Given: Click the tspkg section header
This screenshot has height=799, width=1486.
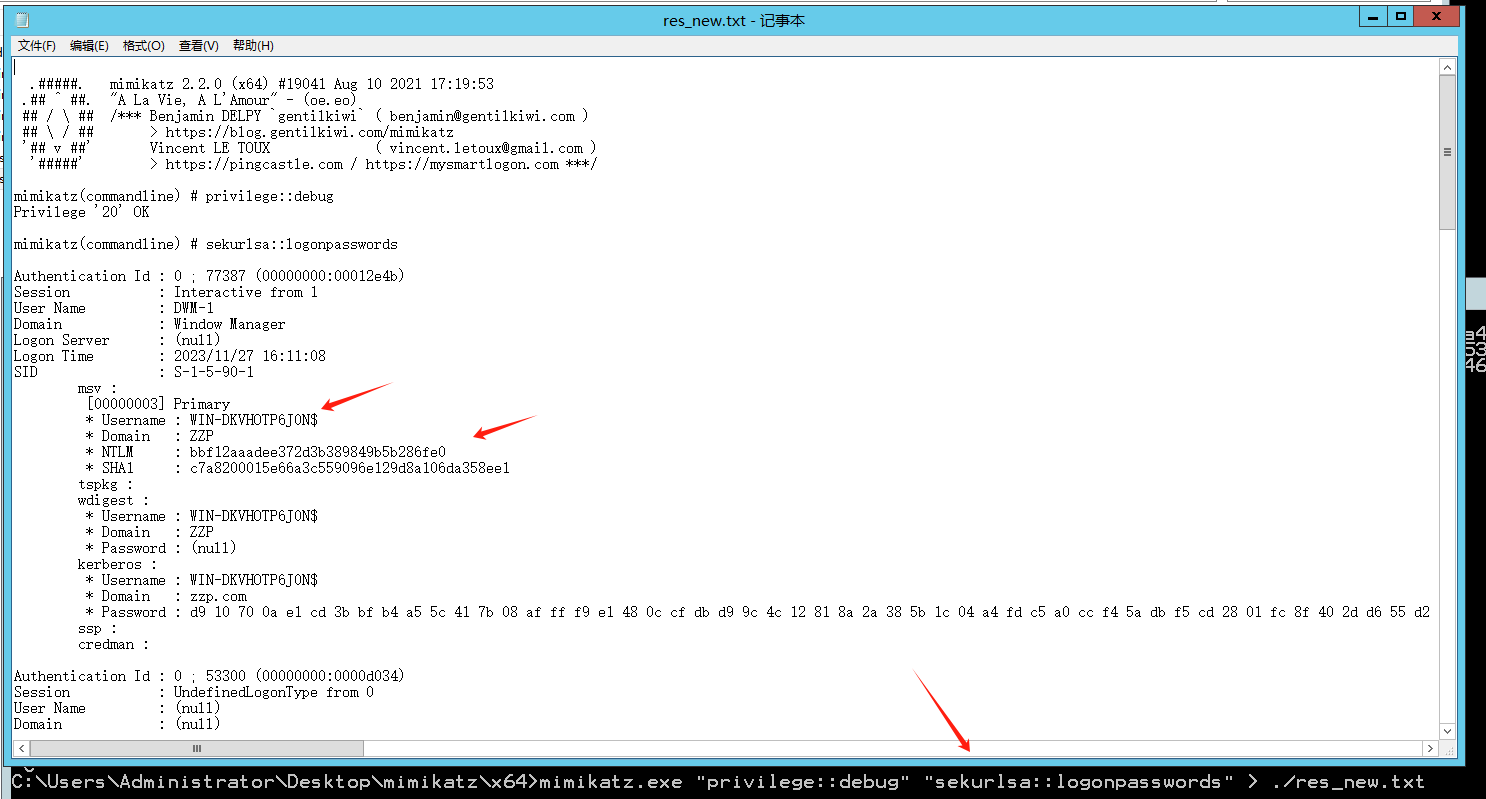Looking at the screenshot, I should (105, 484).
